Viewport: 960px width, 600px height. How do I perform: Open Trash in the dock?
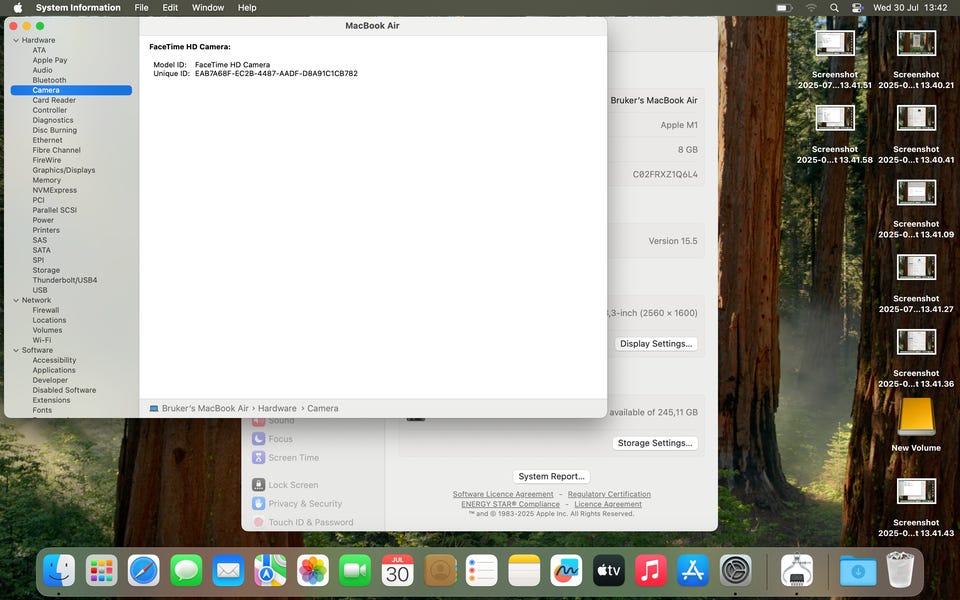(x=900, y=571)
